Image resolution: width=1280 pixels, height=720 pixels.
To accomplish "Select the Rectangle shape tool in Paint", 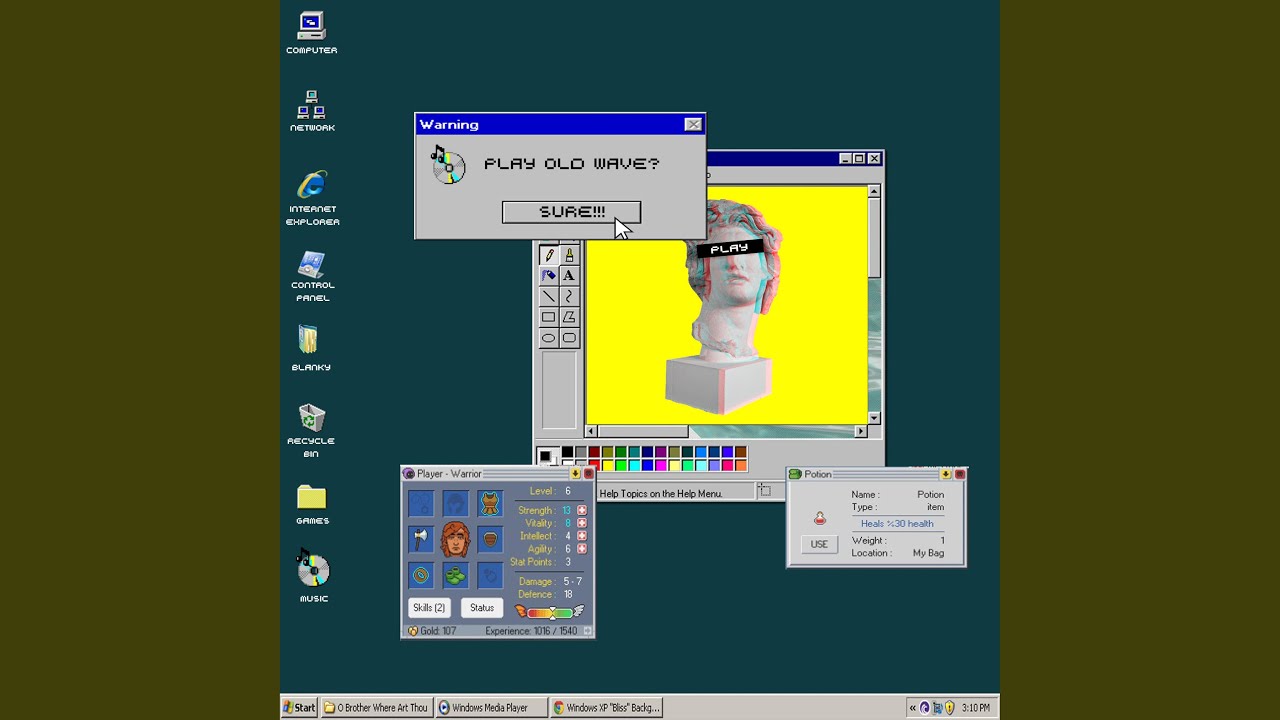I will tap(548, 317).
